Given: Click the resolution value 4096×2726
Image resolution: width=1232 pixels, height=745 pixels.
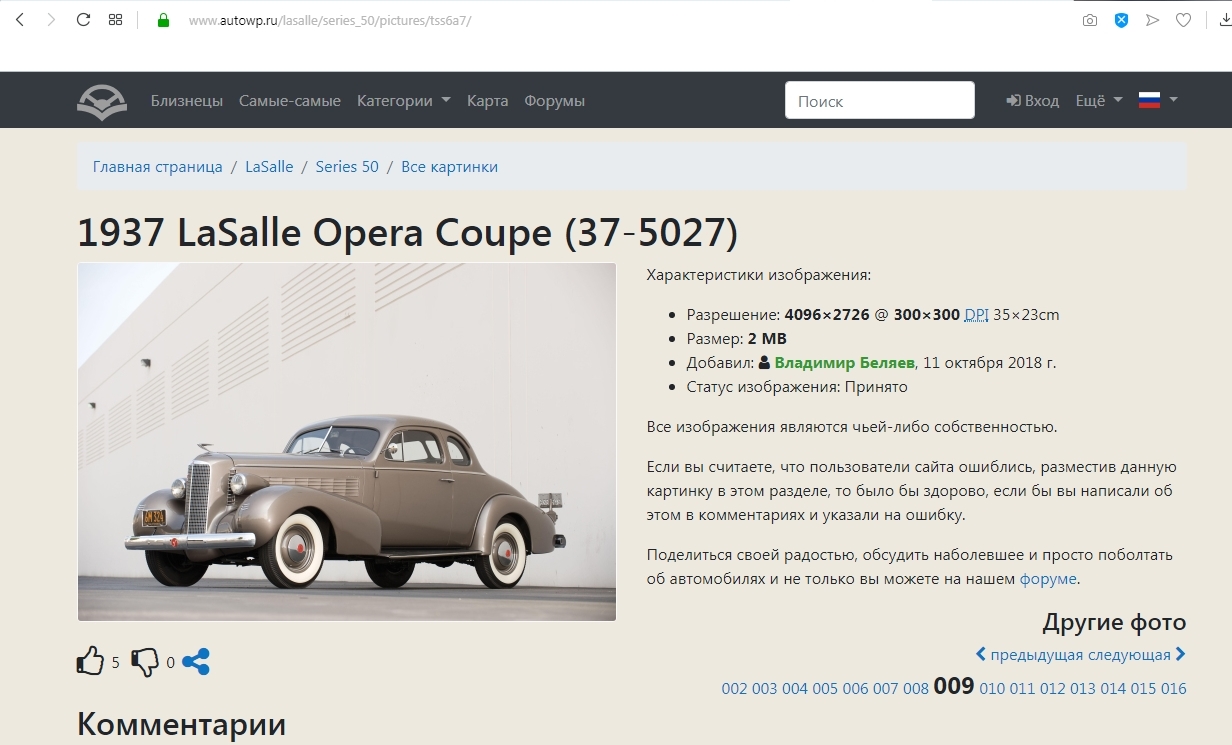Looking at the screenshot, I should tap(827, 315).
